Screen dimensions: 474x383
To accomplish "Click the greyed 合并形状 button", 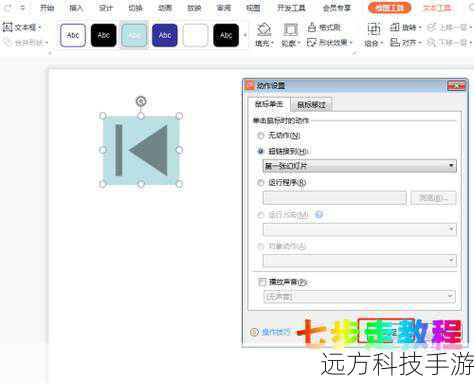I will (x=26, y=42).
